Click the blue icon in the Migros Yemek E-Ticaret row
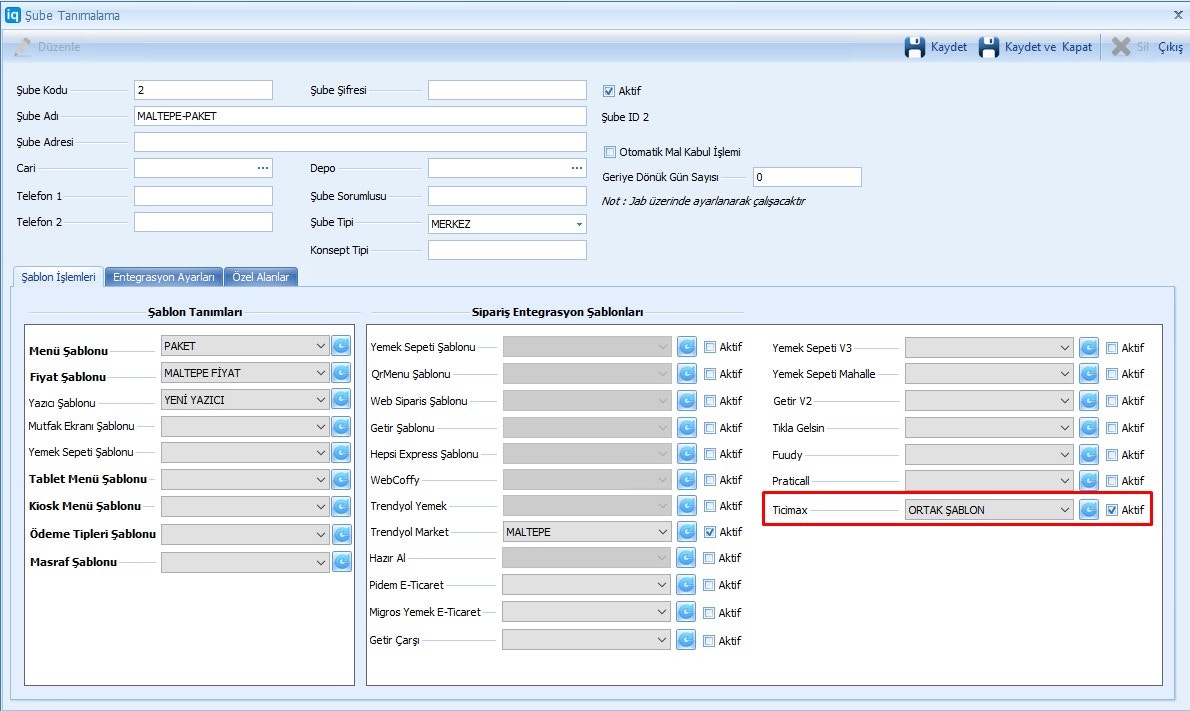Viewport: 1190px width, 711px height. [686, 612]
